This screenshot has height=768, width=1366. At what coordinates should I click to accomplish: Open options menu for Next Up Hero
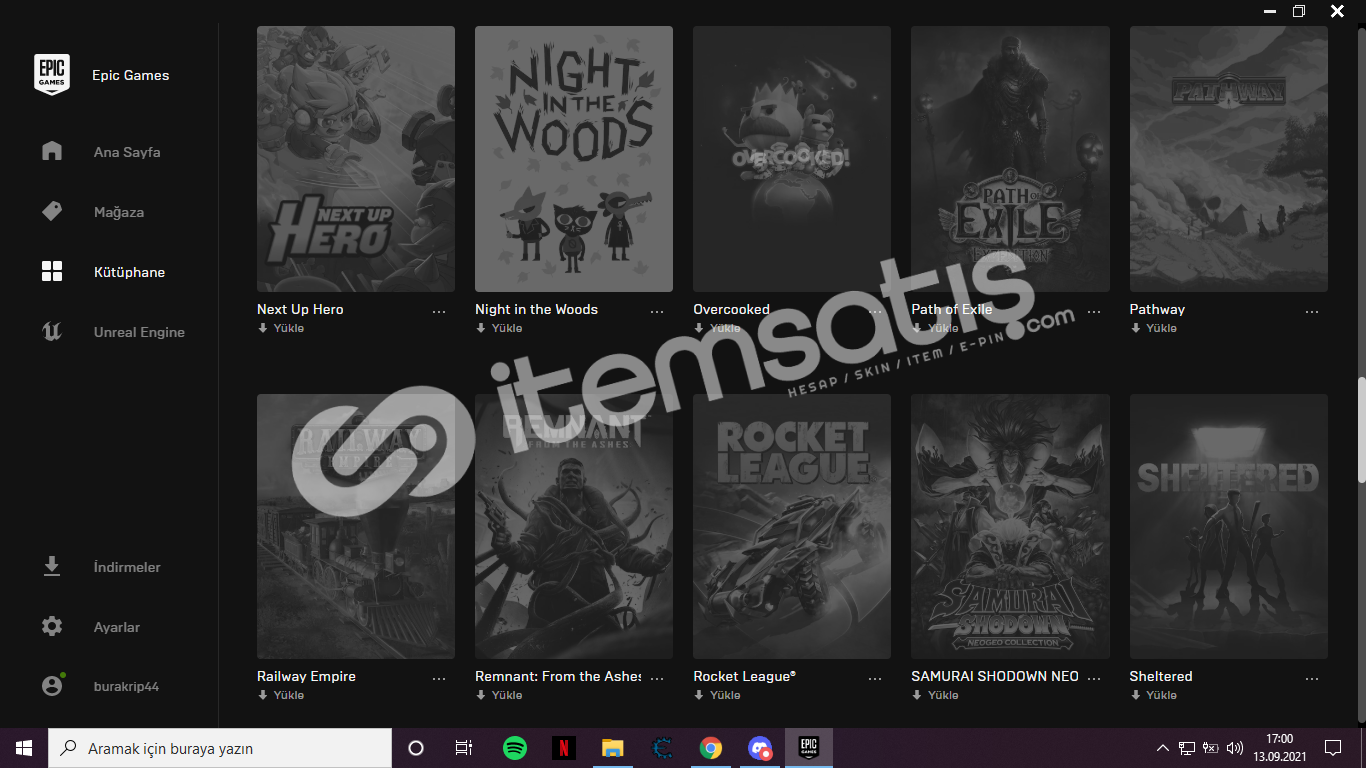pos(439,311)
